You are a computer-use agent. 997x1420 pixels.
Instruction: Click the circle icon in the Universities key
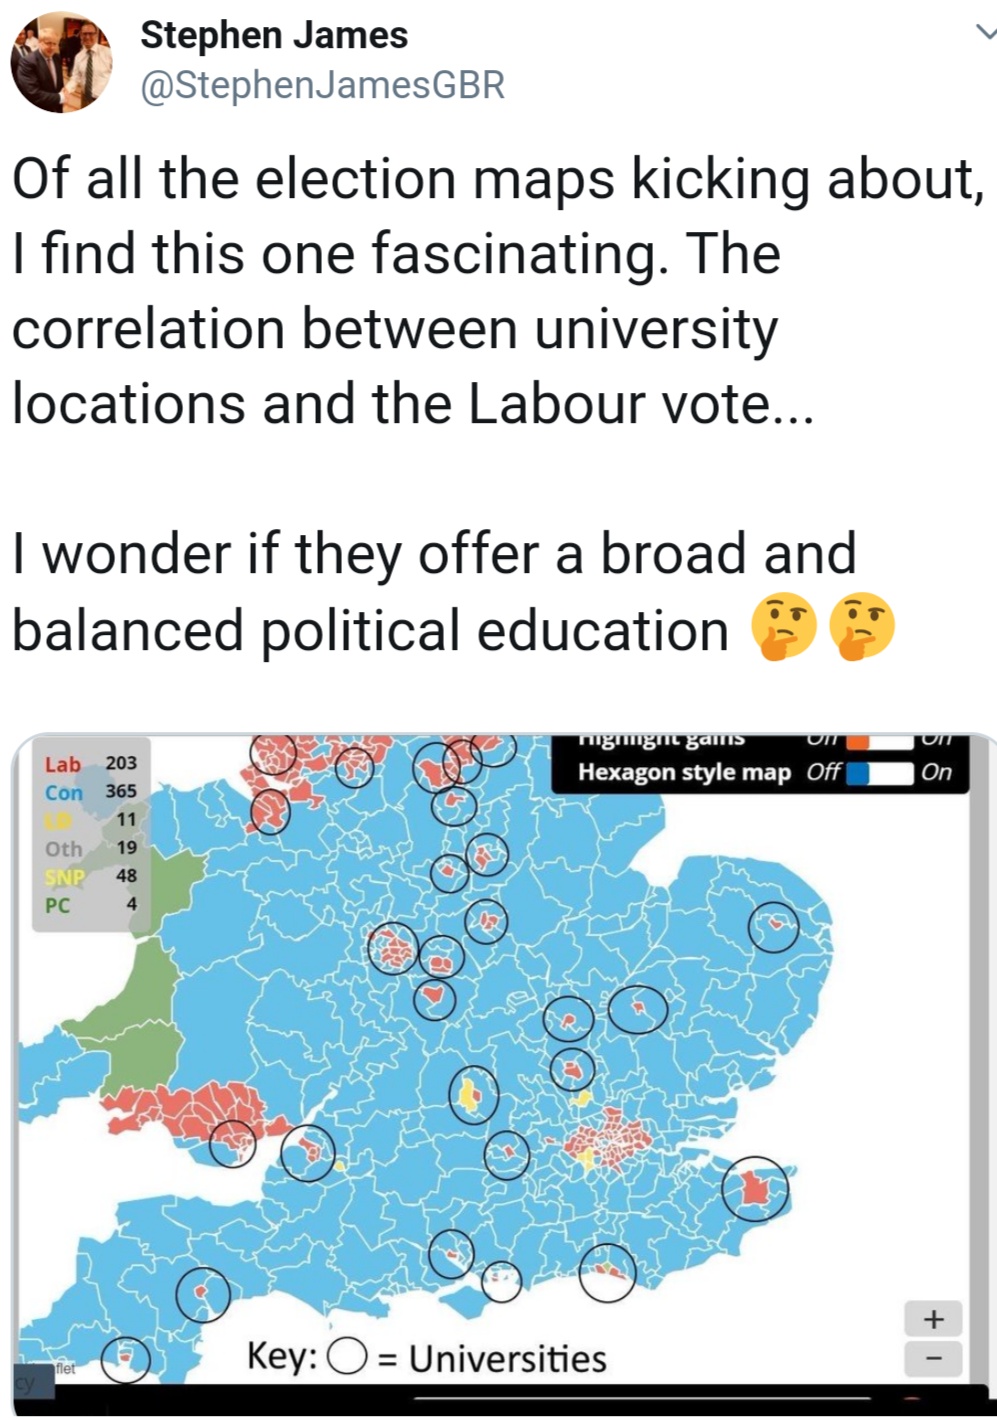point(346,1357)
